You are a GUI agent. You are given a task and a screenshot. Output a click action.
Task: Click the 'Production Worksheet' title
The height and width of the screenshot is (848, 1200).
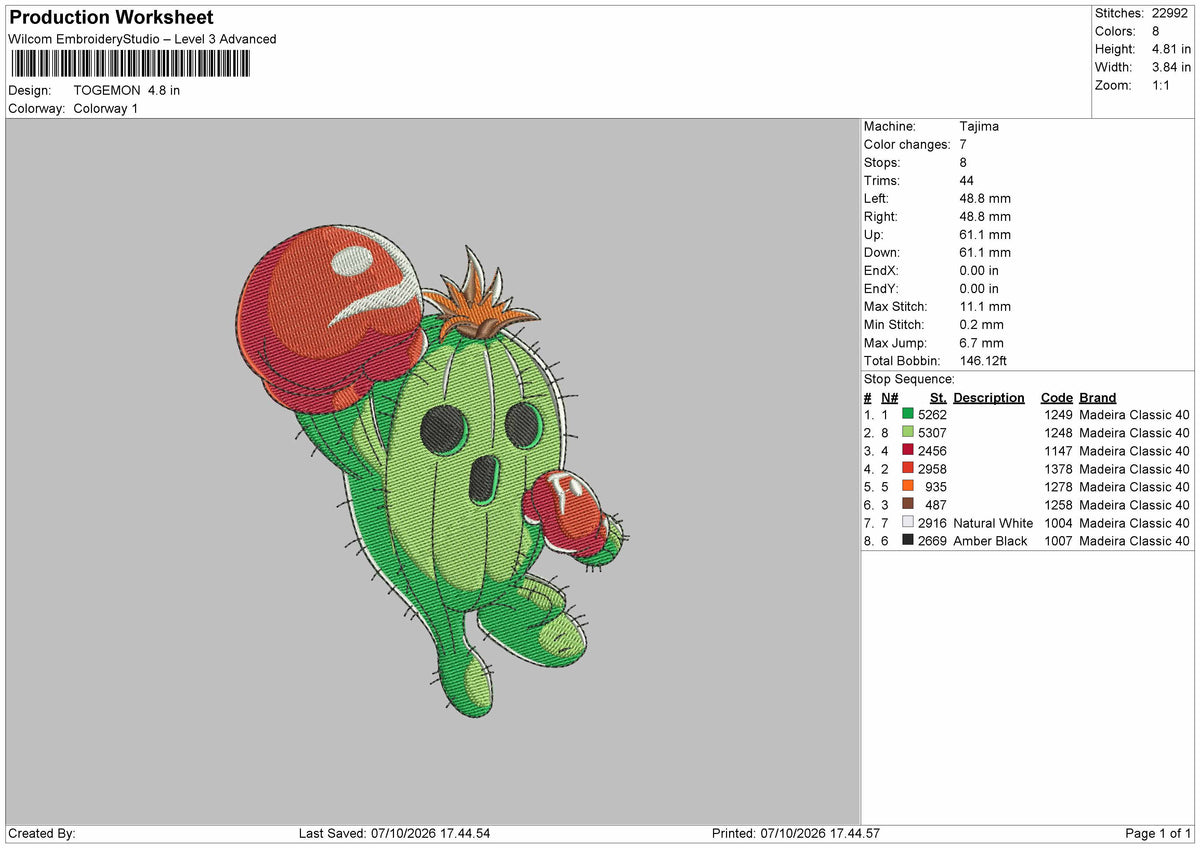pyautogui.click(x=111, y=18)
